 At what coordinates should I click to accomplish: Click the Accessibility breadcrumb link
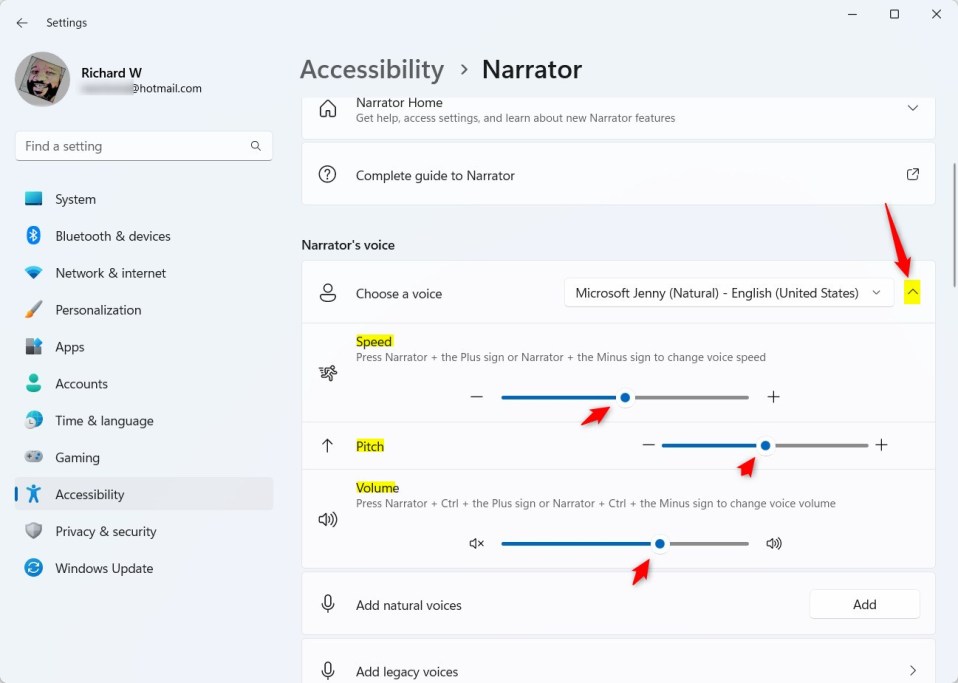click(x=371, y=70)
